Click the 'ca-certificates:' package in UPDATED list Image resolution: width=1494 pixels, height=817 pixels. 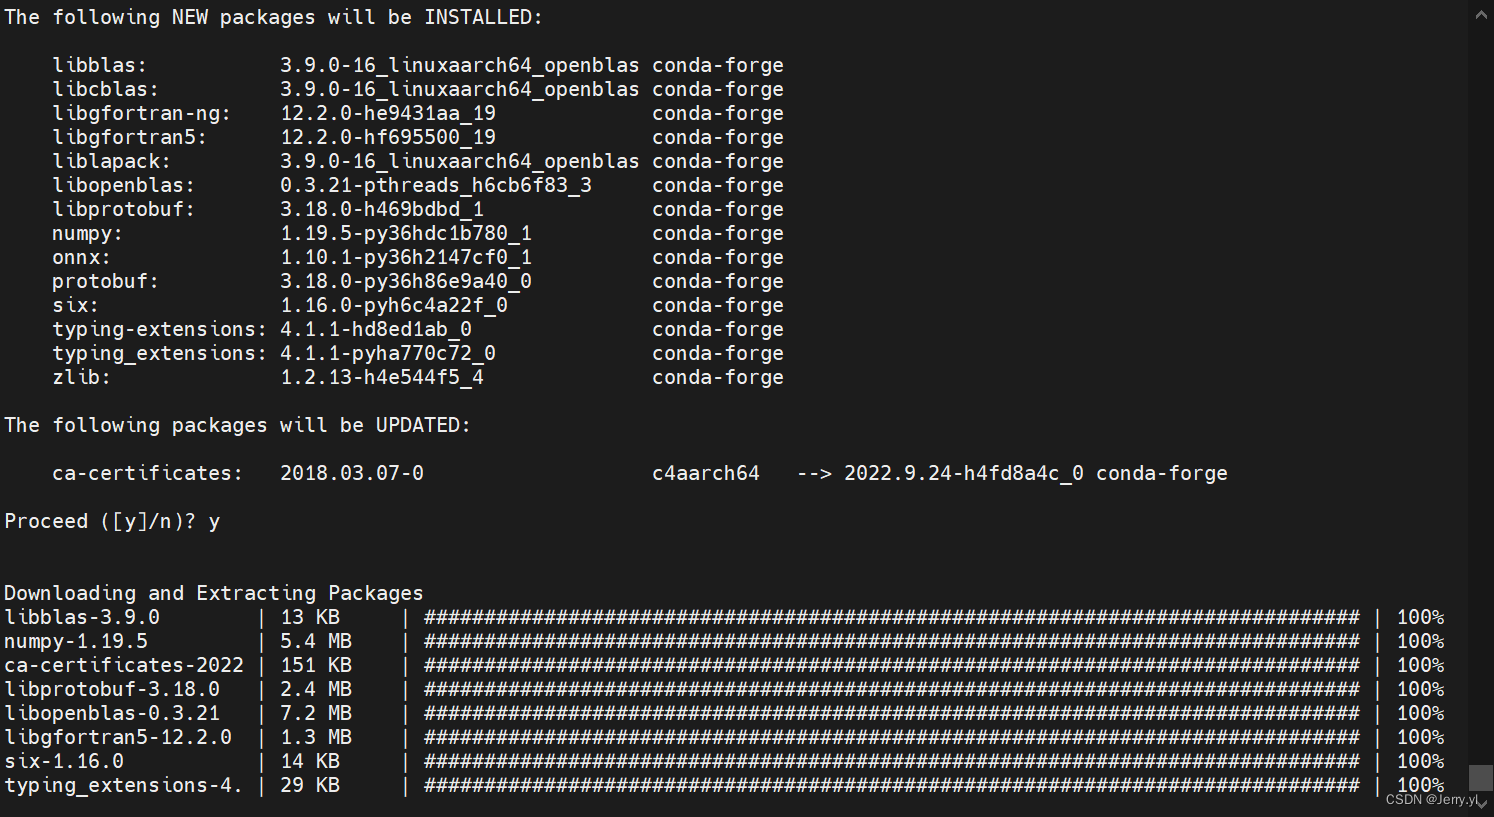(x=148, y=474)
